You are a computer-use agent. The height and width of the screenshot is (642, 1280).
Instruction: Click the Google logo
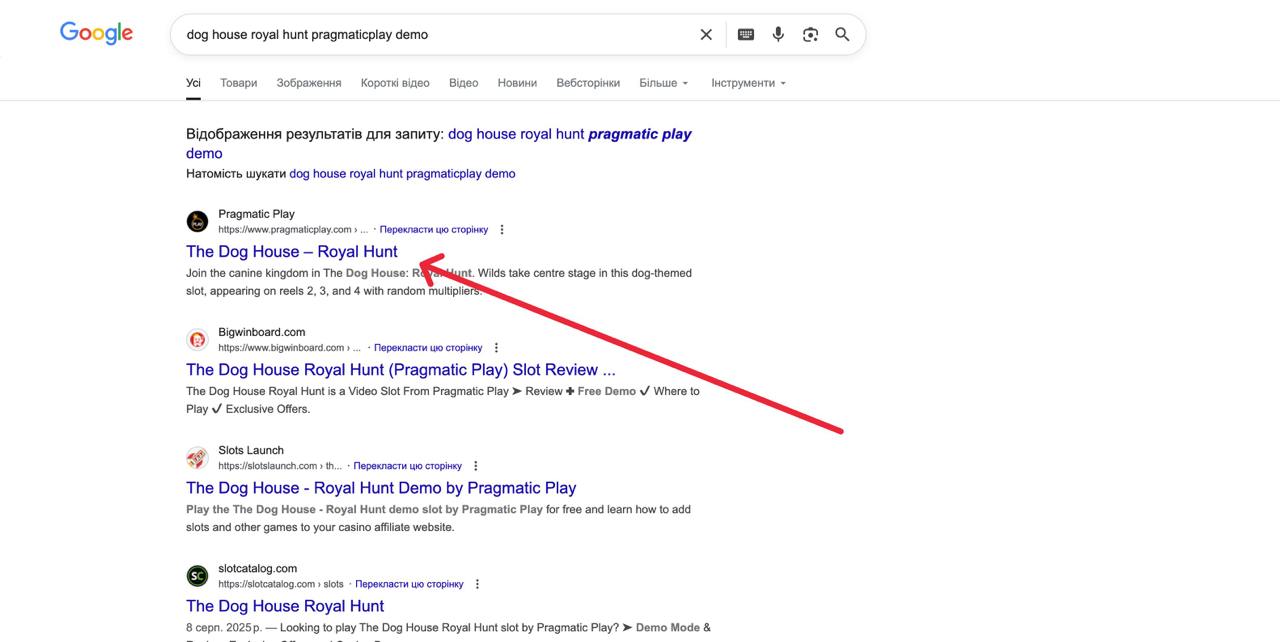click(x=97, y=33)
